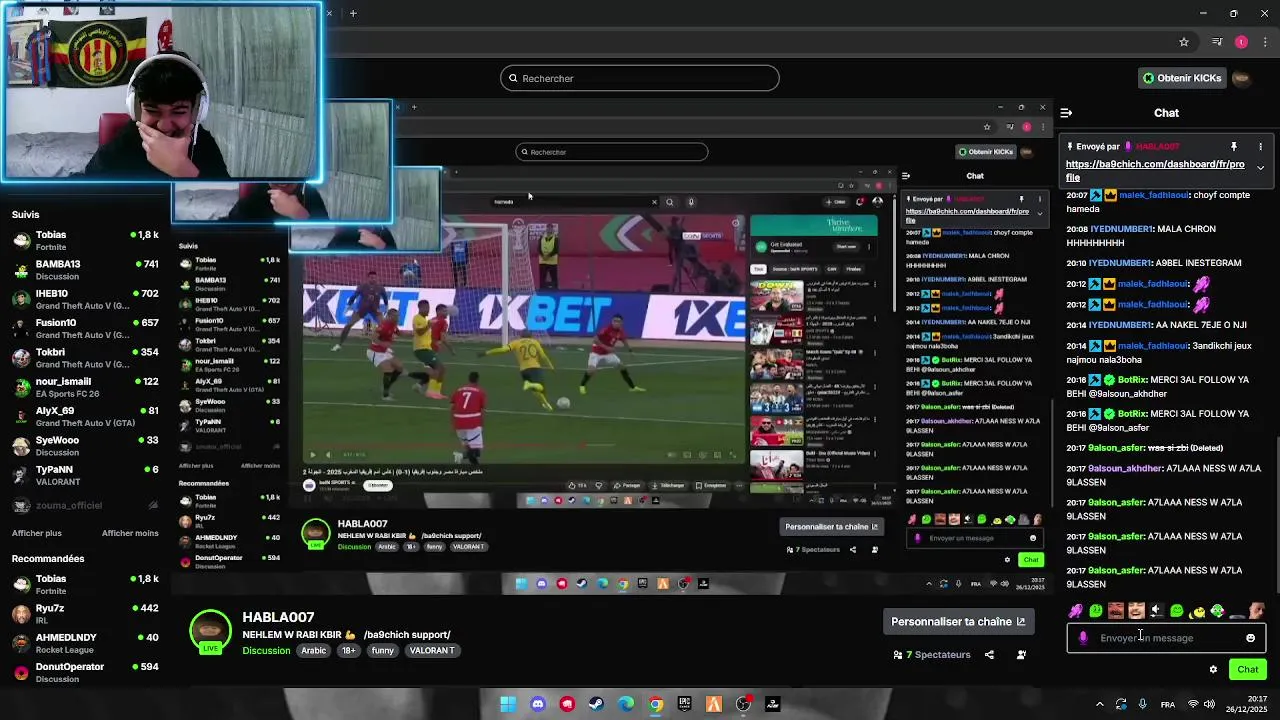Screen dimensions: 1280x720
Task: Focus the Rechercher search field
Action: click(640, 78)
